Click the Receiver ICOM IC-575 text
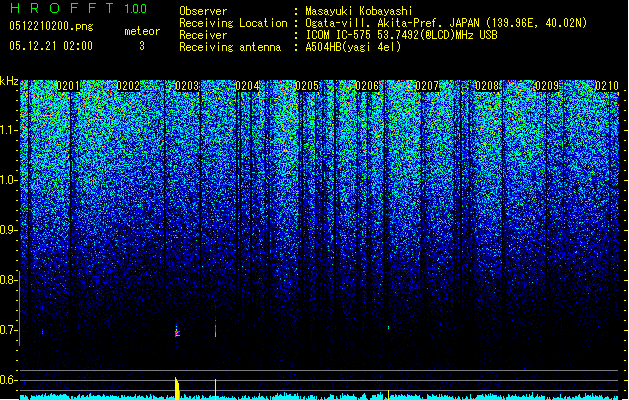 click(401, 35)
